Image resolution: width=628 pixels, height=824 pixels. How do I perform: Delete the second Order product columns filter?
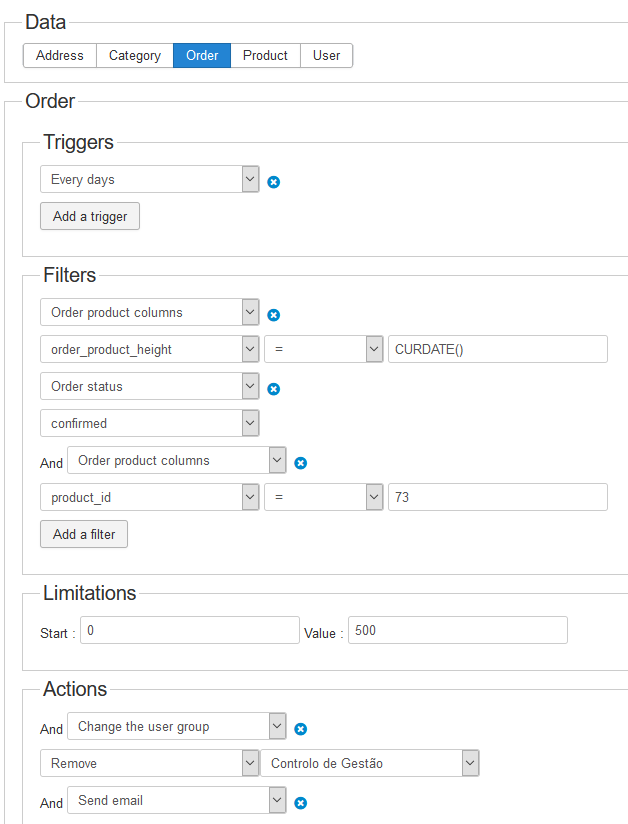tap(301, 463)
